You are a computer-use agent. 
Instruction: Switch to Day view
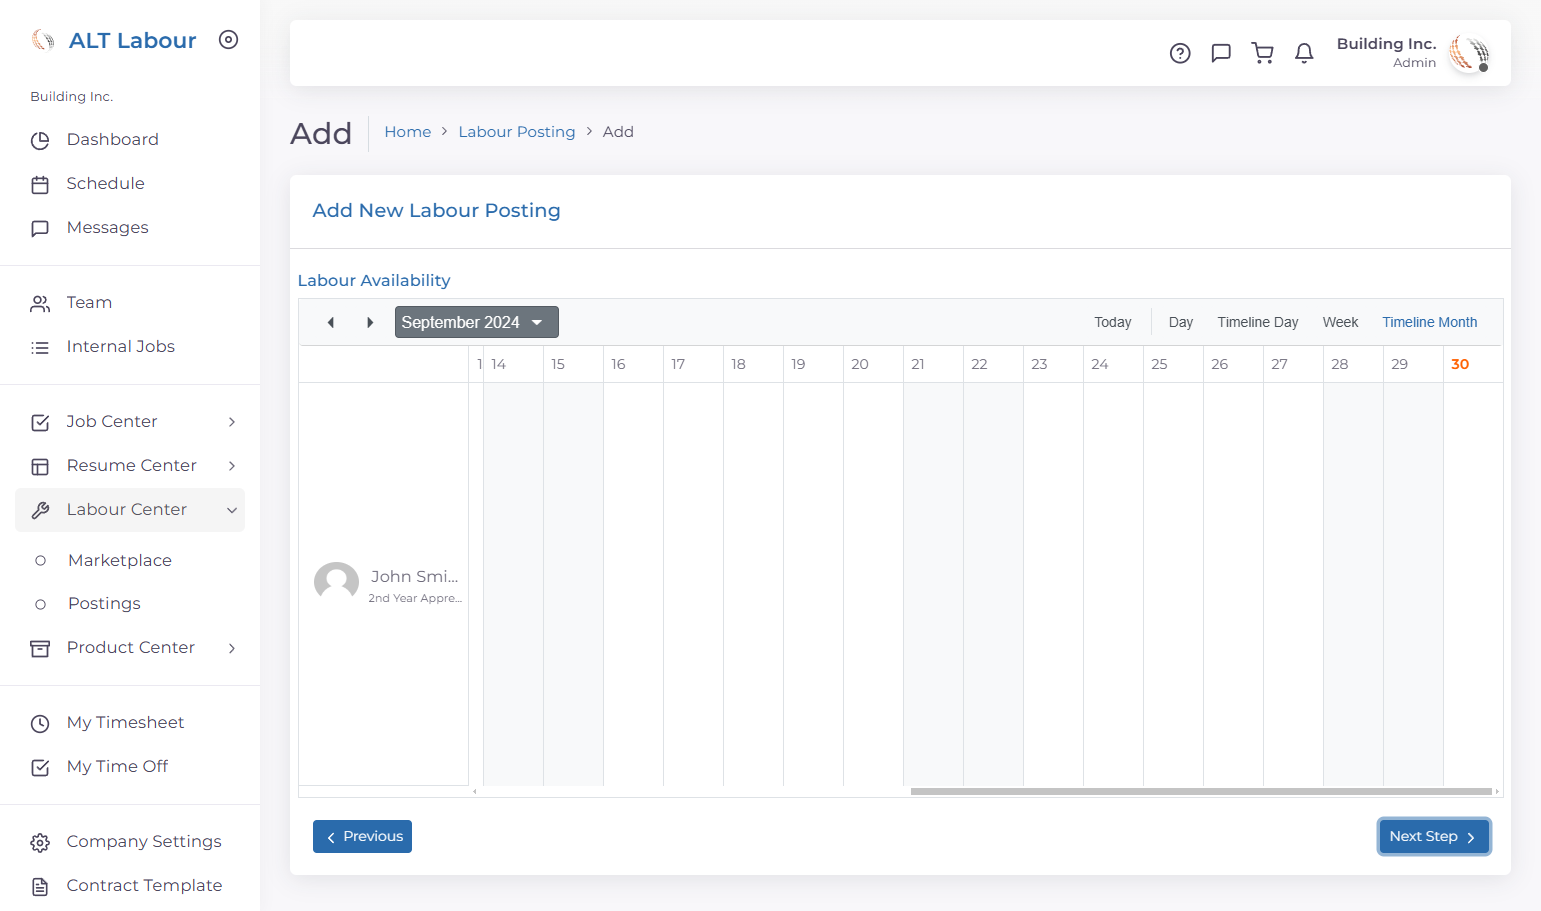1181,322
